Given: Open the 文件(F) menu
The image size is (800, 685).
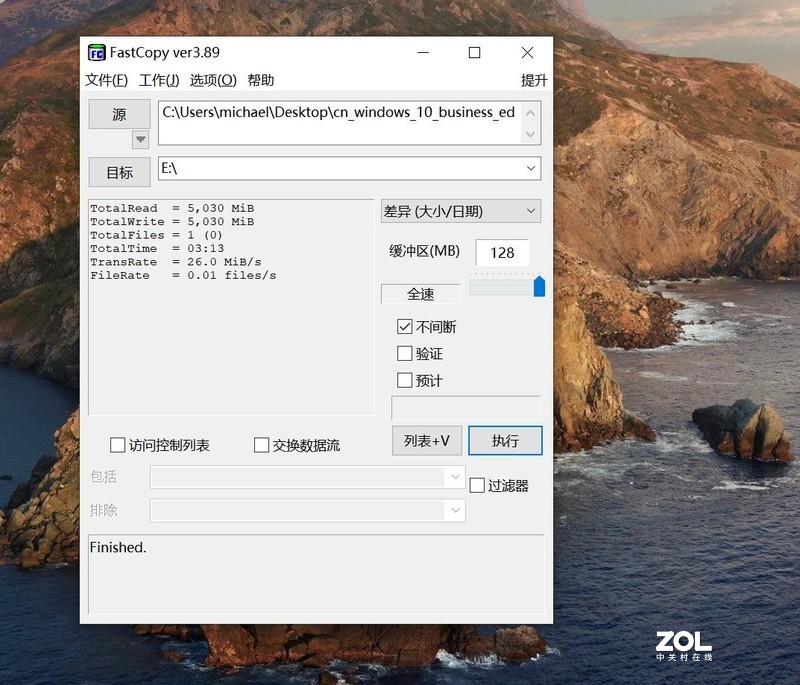Looking at the screenshot, I should (106, 80).
